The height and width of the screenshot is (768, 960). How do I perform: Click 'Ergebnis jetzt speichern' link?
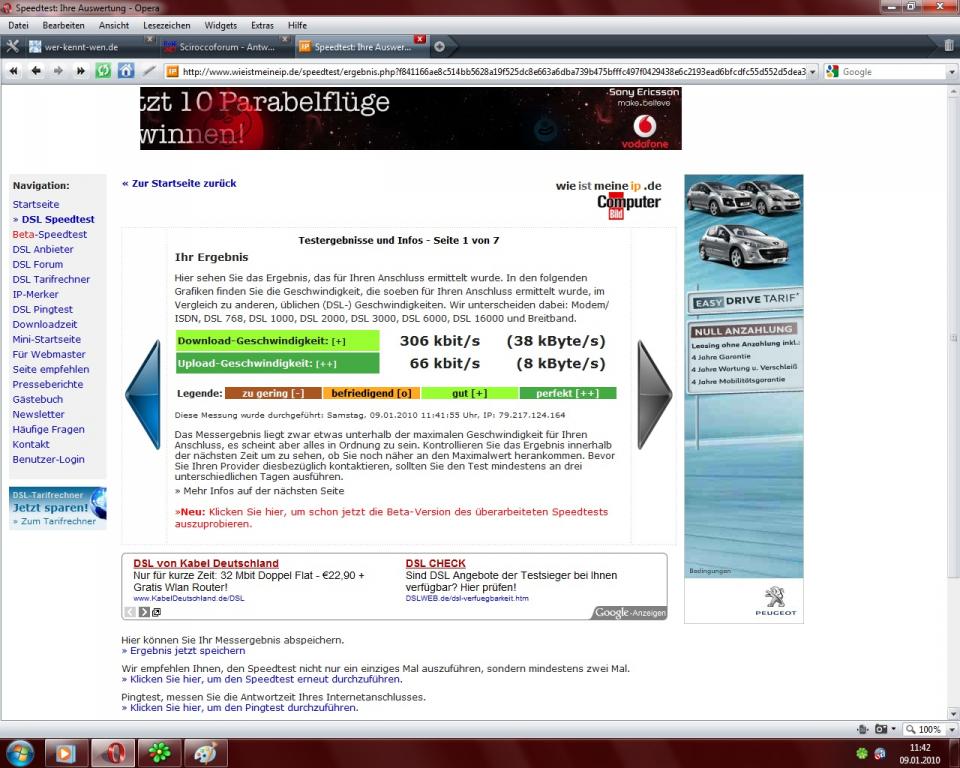point(183,651)
